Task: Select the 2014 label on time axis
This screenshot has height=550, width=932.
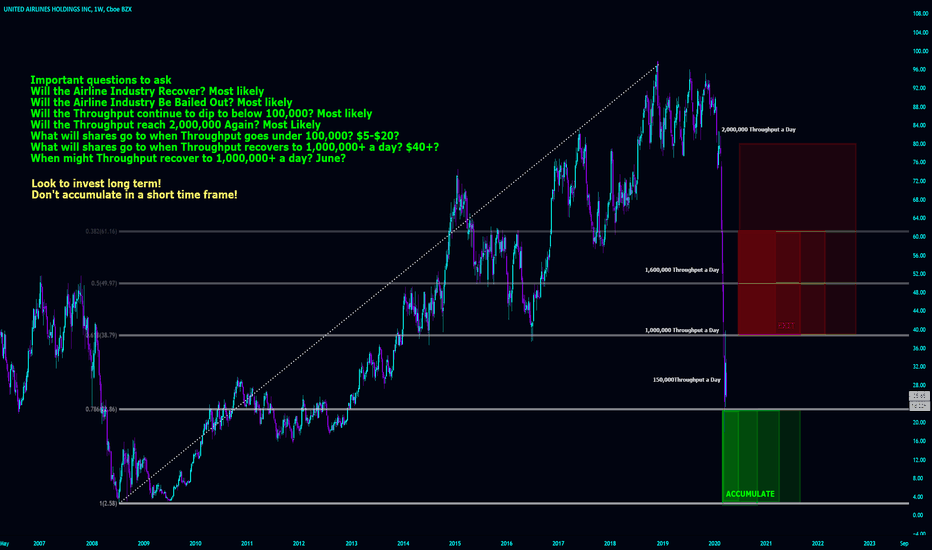Action: pyautogui.click(x=403, y=543)
